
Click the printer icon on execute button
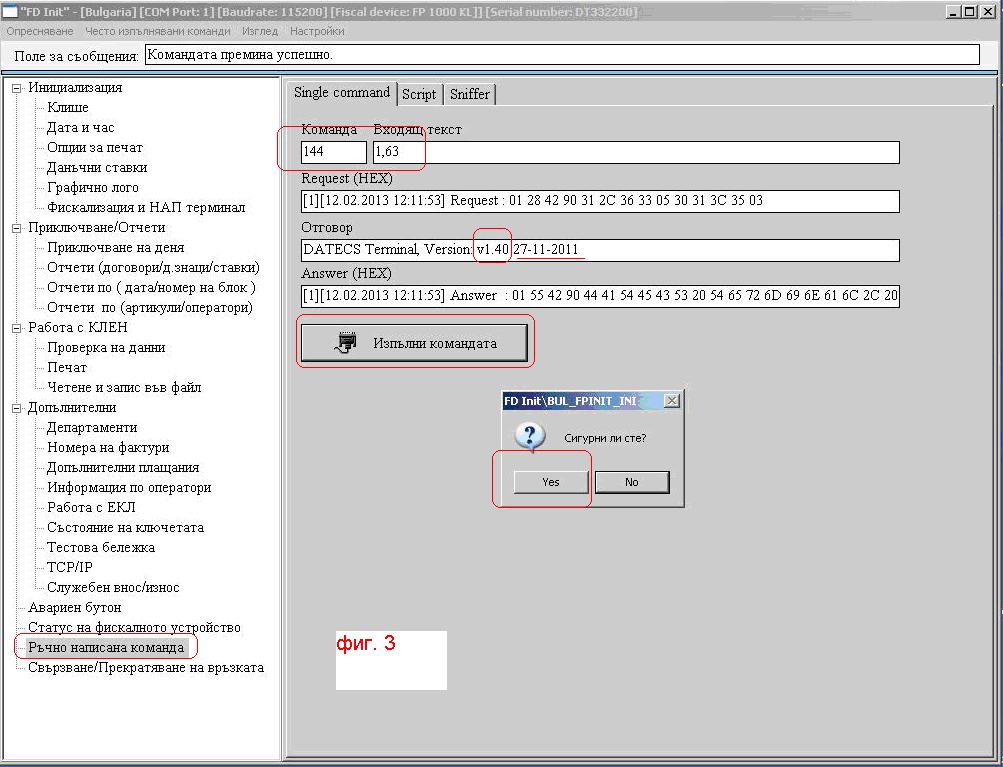pyautogui.click(x=347, y=343)
